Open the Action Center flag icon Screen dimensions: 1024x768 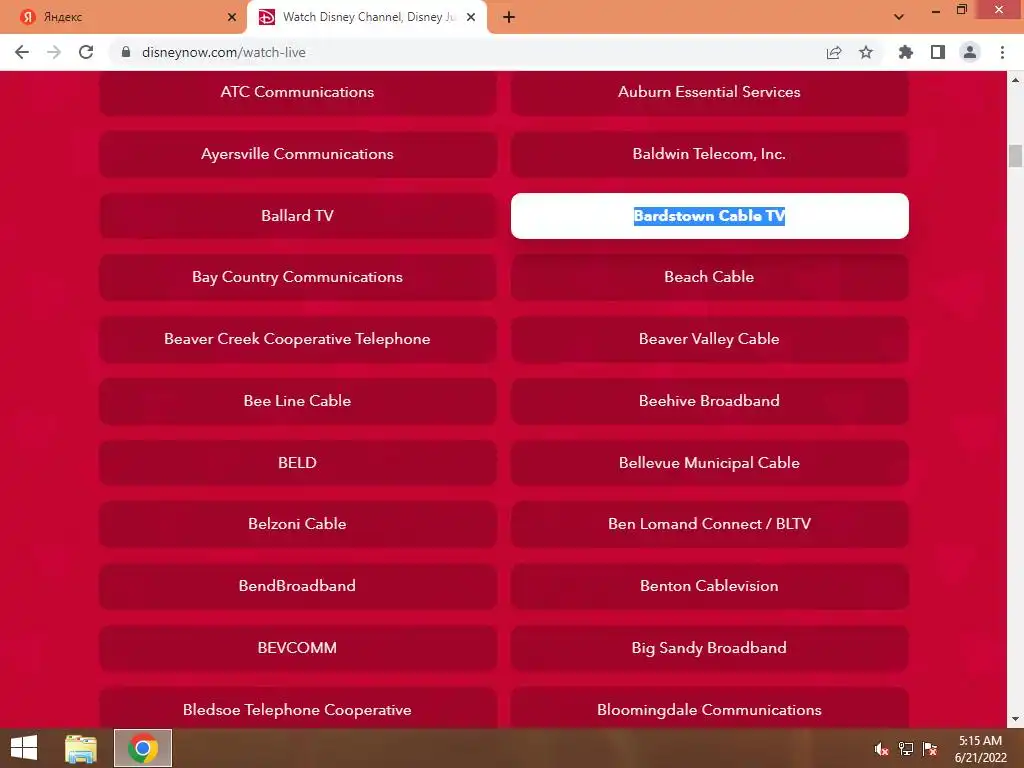pos(930,749)
